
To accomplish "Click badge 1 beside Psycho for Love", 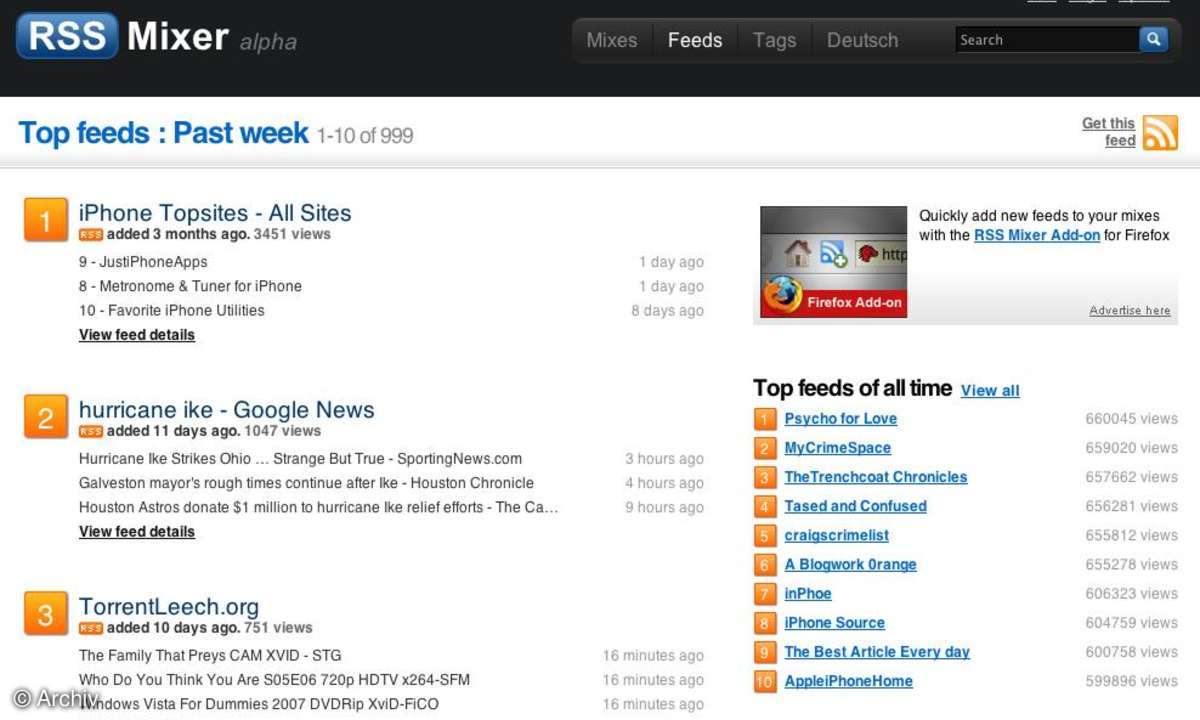I will (x=764, y=419).
